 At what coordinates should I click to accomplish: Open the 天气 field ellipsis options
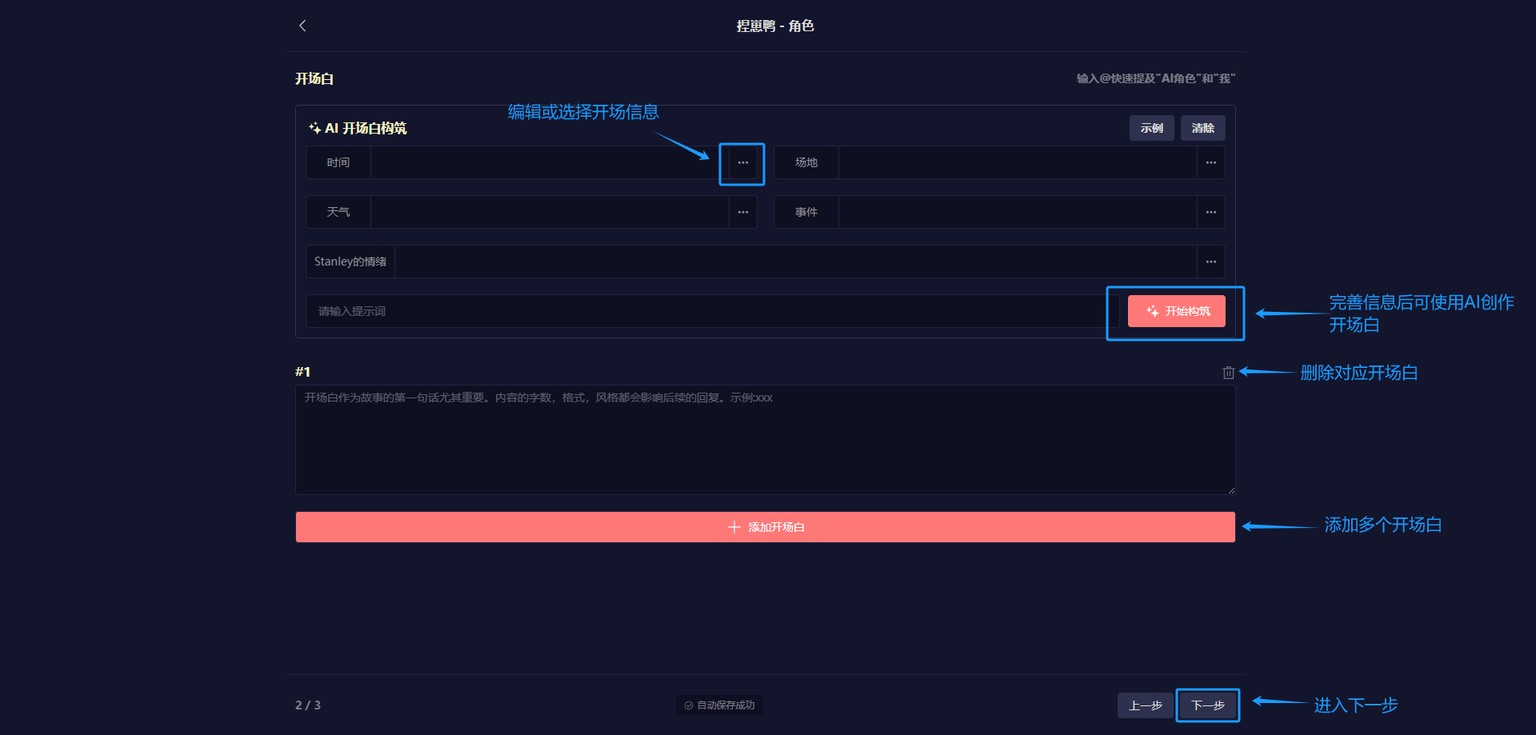point(743,212)
